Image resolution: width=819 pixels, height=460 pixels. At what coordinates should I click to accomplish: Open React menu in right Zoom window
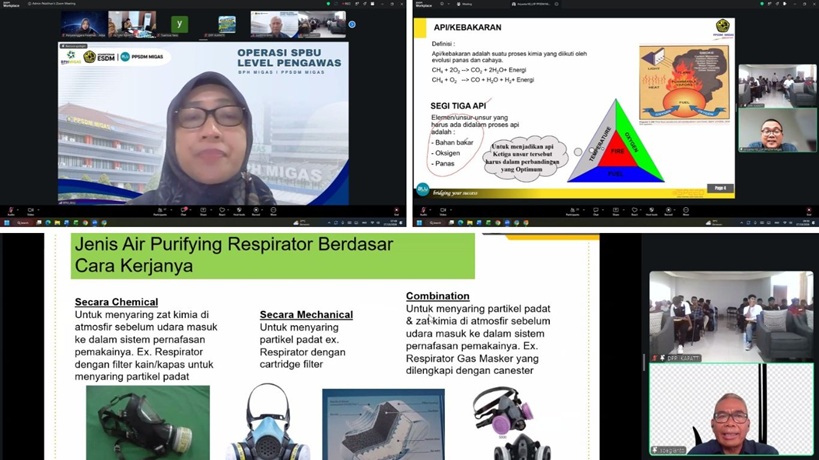634,210
